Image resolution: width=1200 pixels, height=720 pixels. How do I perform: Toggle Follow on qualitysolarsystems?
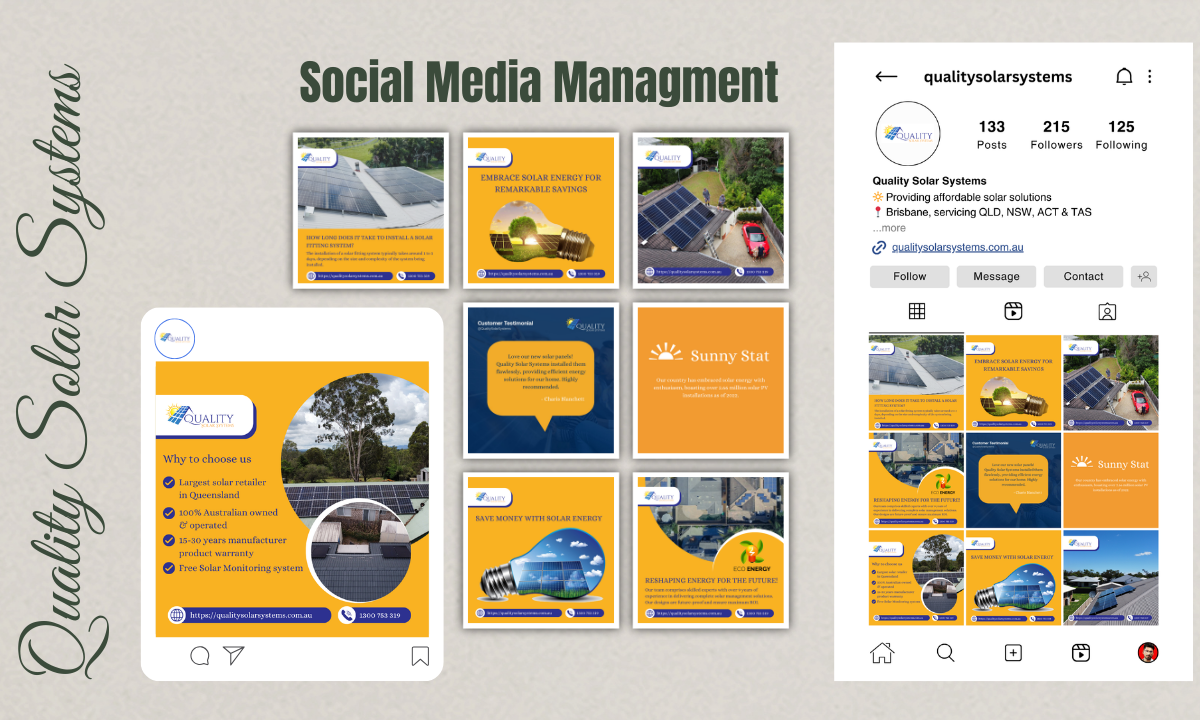[909, 276]
